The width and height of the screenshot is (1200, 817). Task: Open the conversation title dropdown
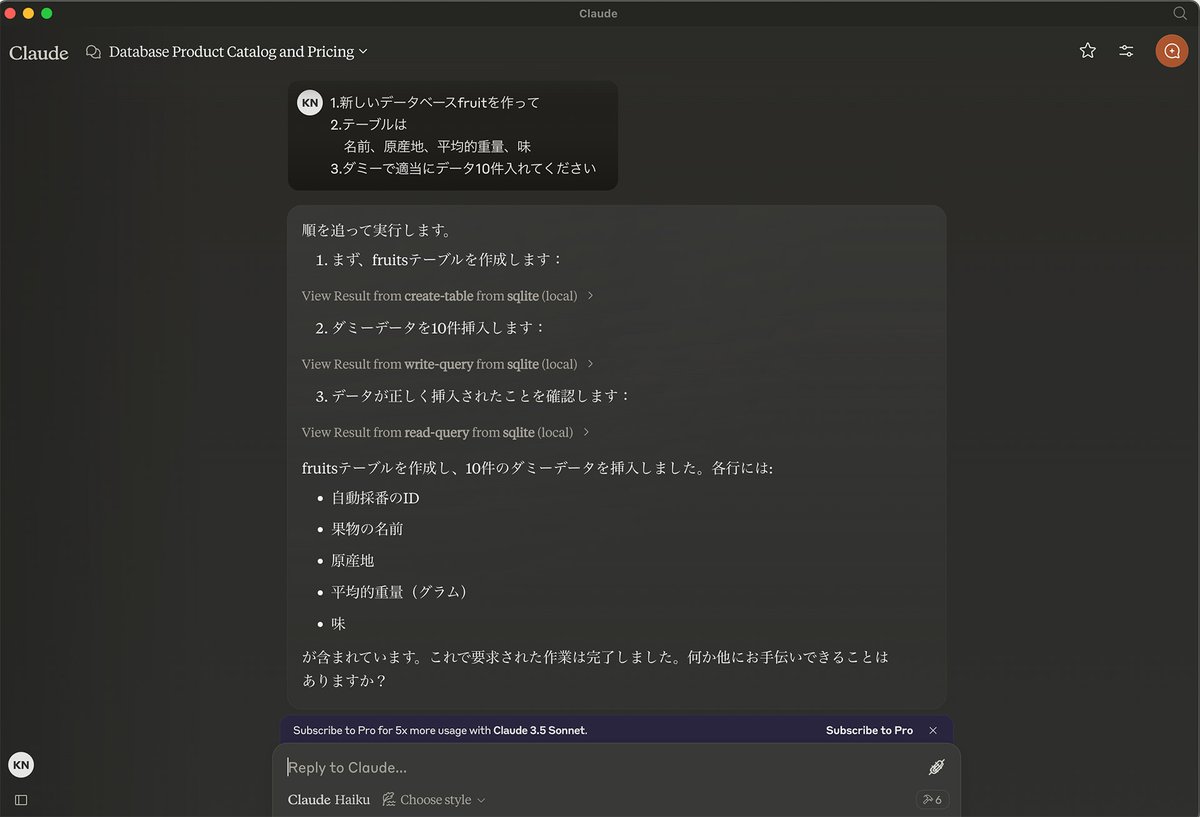point(238,51)
